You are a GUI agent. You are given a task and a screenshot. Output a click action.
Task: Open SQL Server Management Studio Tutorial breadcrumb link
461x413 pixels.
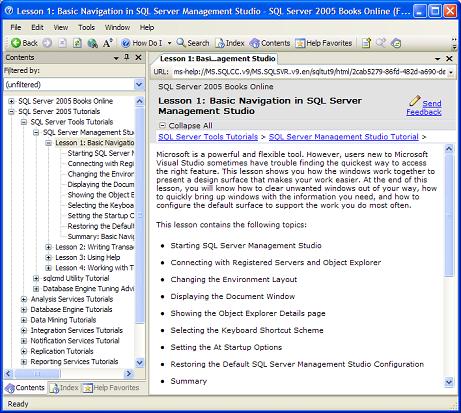(344, 137)
